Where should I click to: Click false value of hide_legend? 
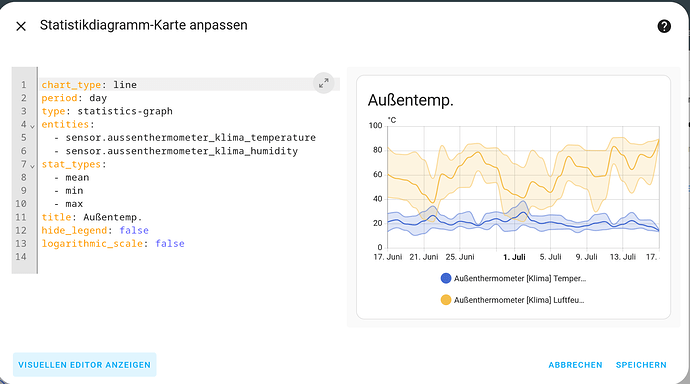tap(134, 230)
